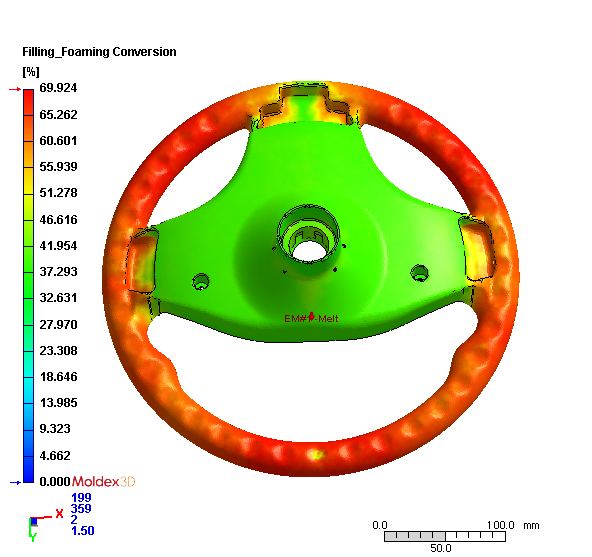Select the Filling_Foaming Conversion title

tap(99, 52)
